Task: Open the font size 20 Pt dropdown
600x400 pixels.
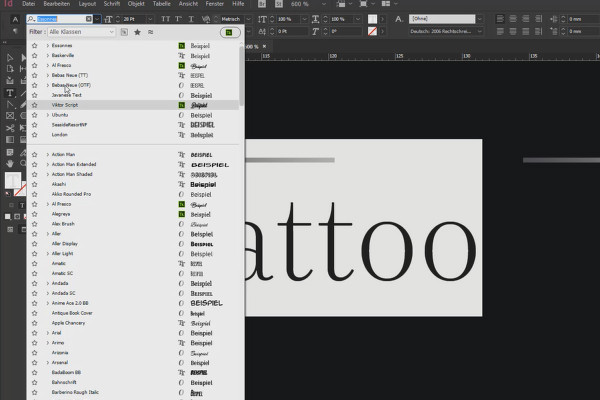Action: click(150, 19)
